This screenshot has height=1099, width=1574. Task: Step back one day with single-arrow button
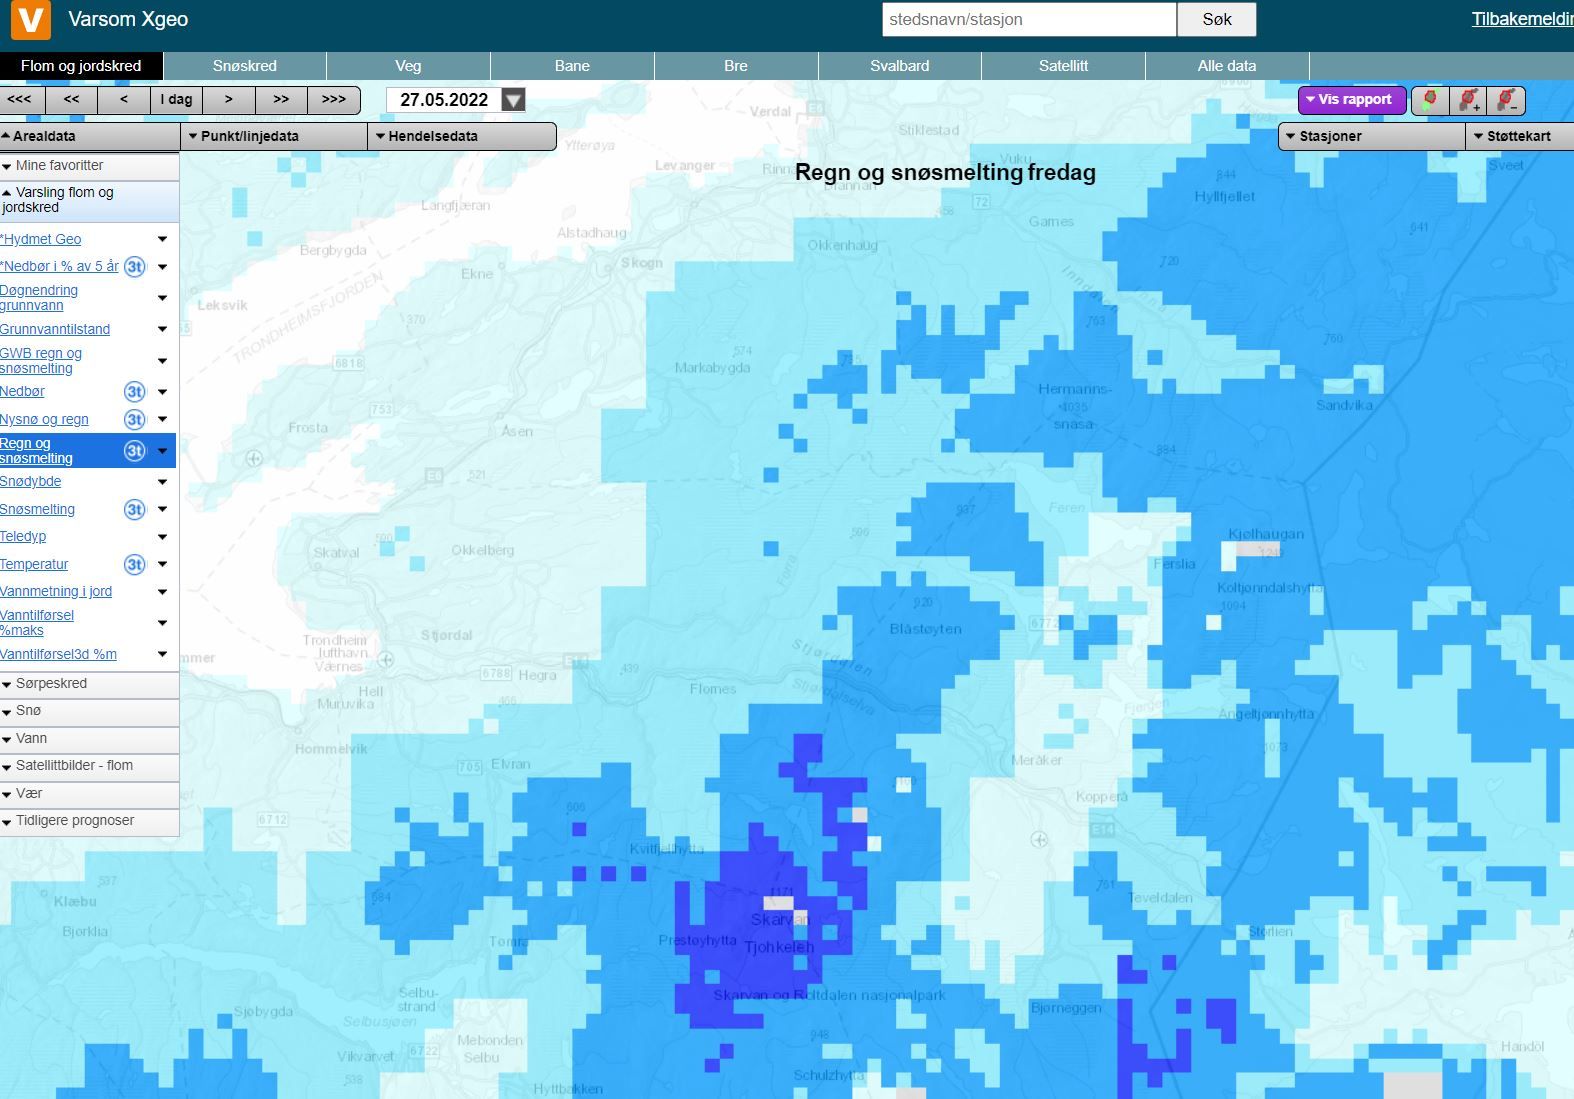(x=123, y=100)
